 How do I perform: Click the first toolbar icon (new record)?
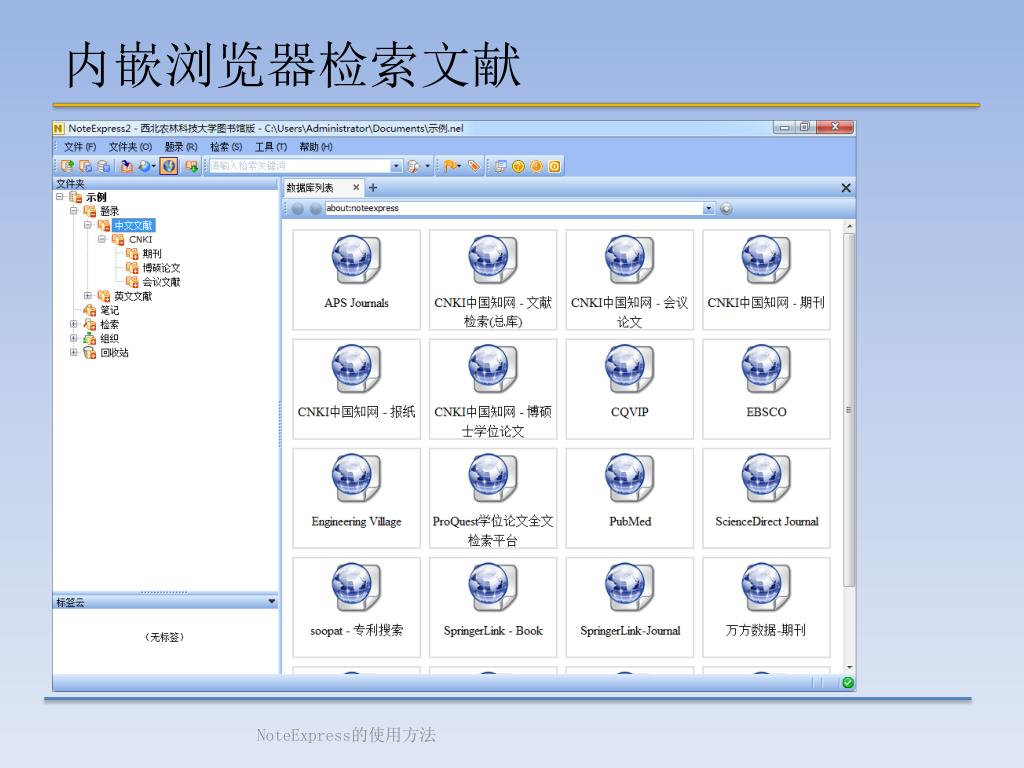coord(67,167)
